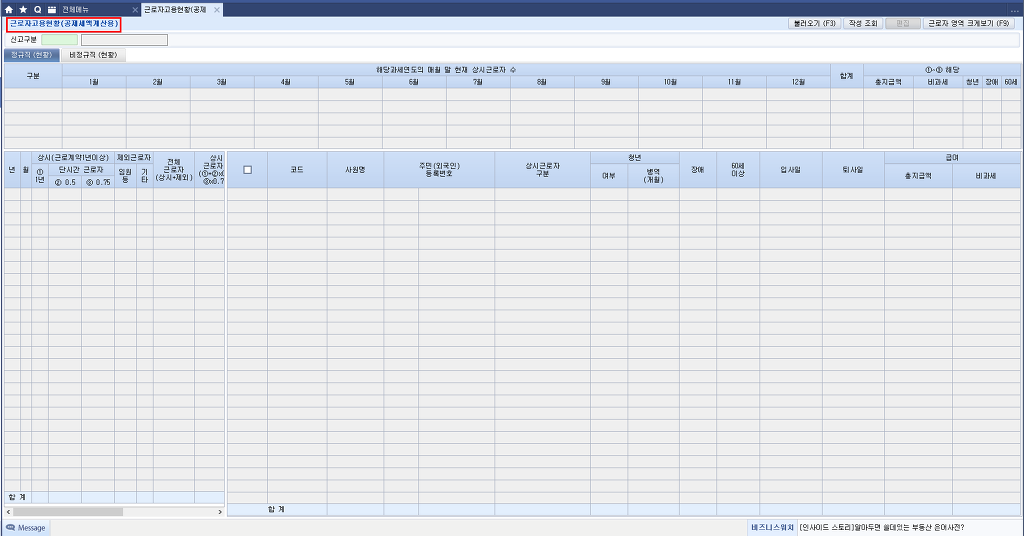Open the Message chat icon

[x=10, y=528]
